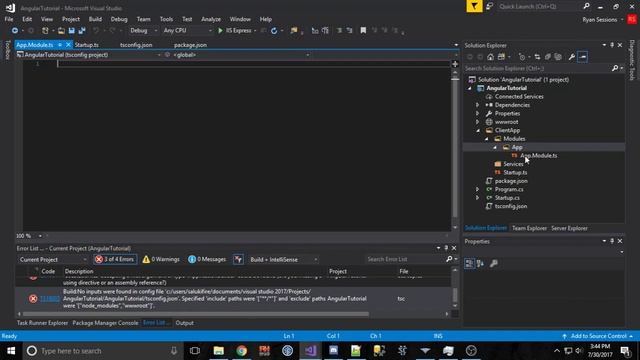This screenshot has height=360, width=640.
Task: Click Sync with Active Document icon
Action: click(537, 57)
